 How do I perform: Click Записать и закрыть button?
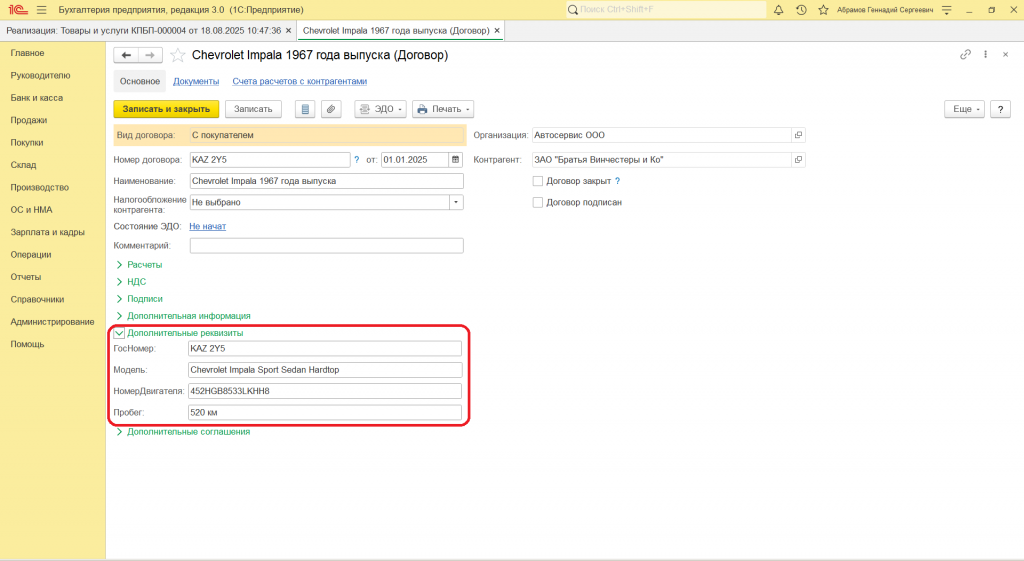tap(166, 109)
